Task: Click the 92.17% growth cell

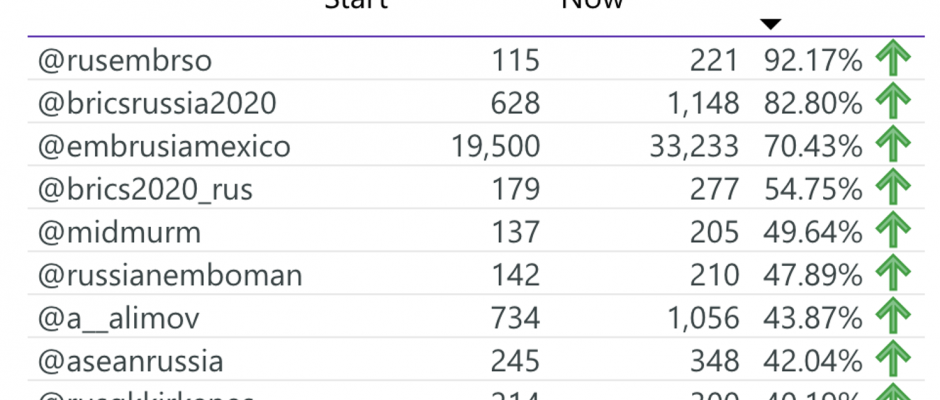Action: click(813, 61)
